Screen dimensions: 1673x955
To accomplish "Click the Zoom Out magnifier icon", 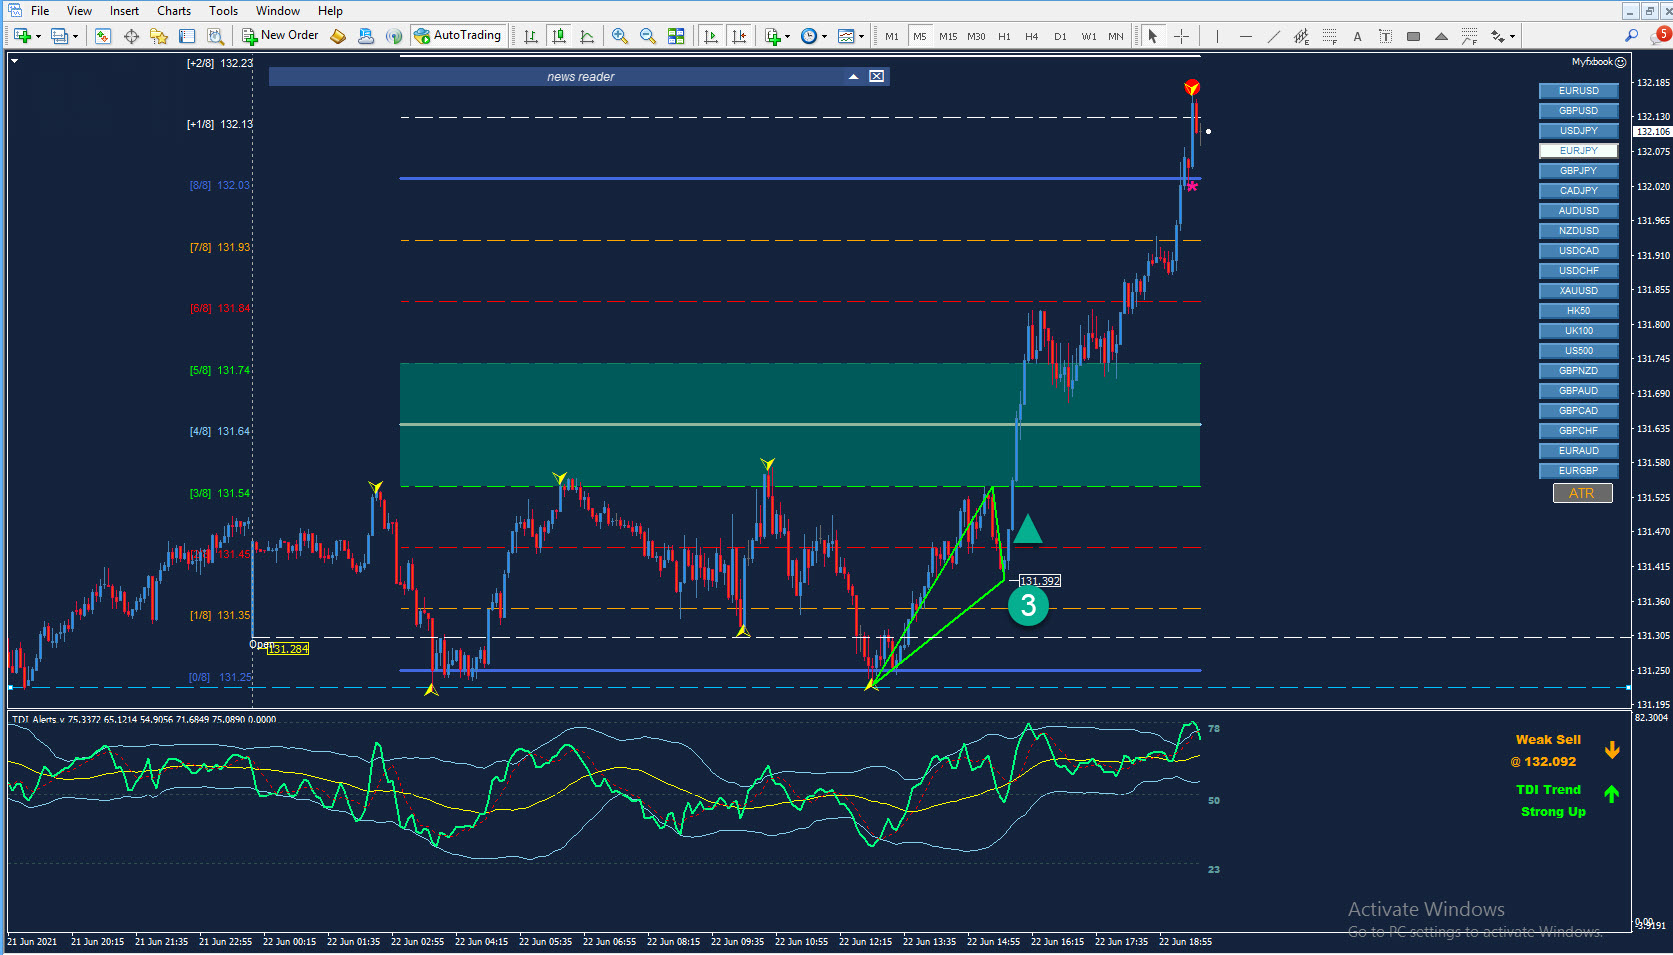I will point(648,36).
